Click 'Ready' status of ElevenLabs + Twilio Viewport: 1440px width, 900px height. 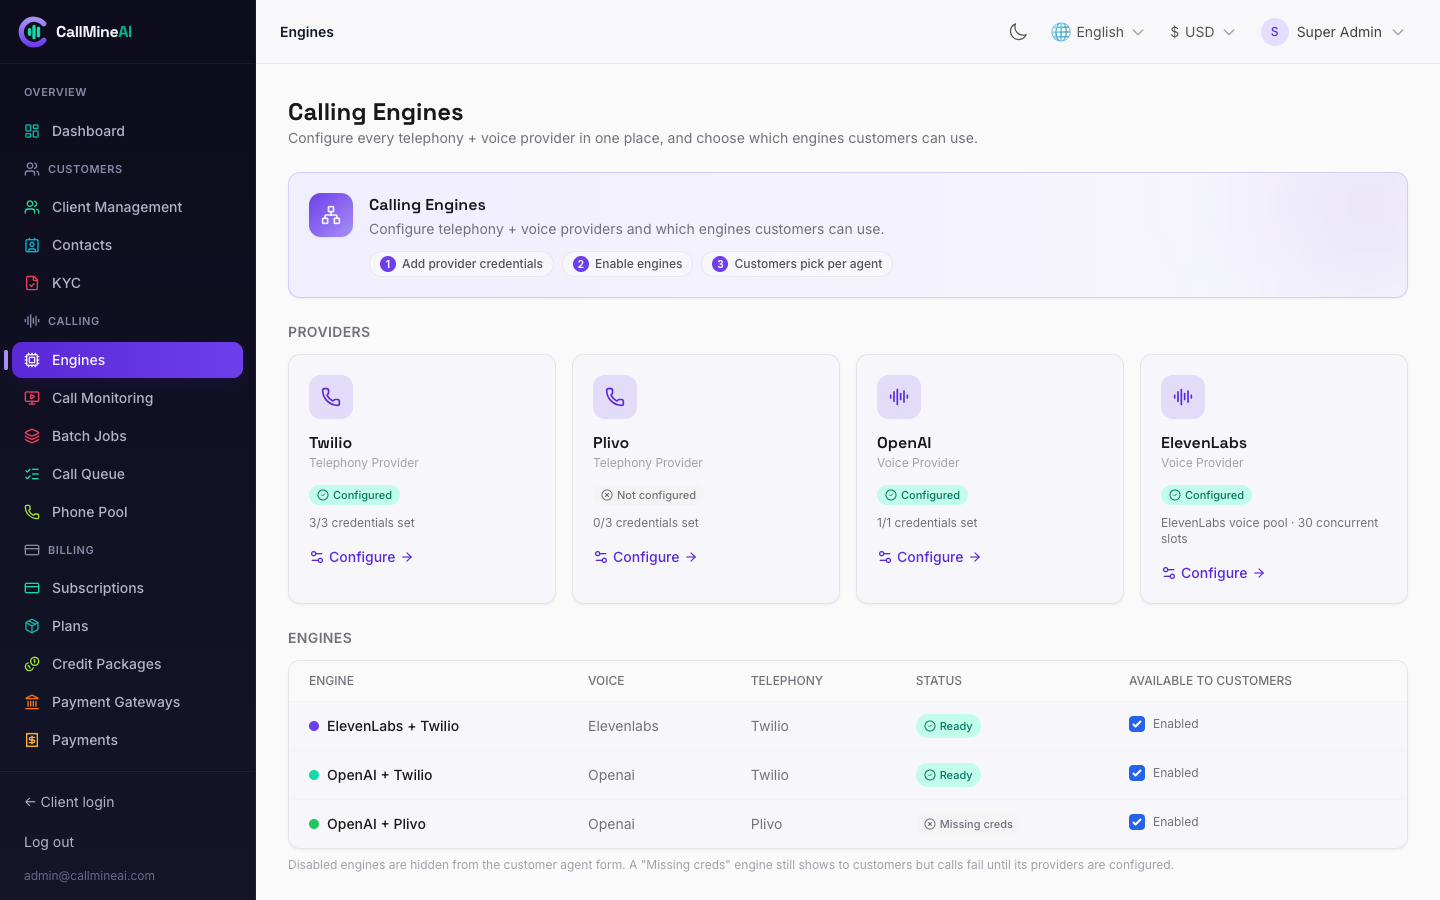(x=948, y=726)
